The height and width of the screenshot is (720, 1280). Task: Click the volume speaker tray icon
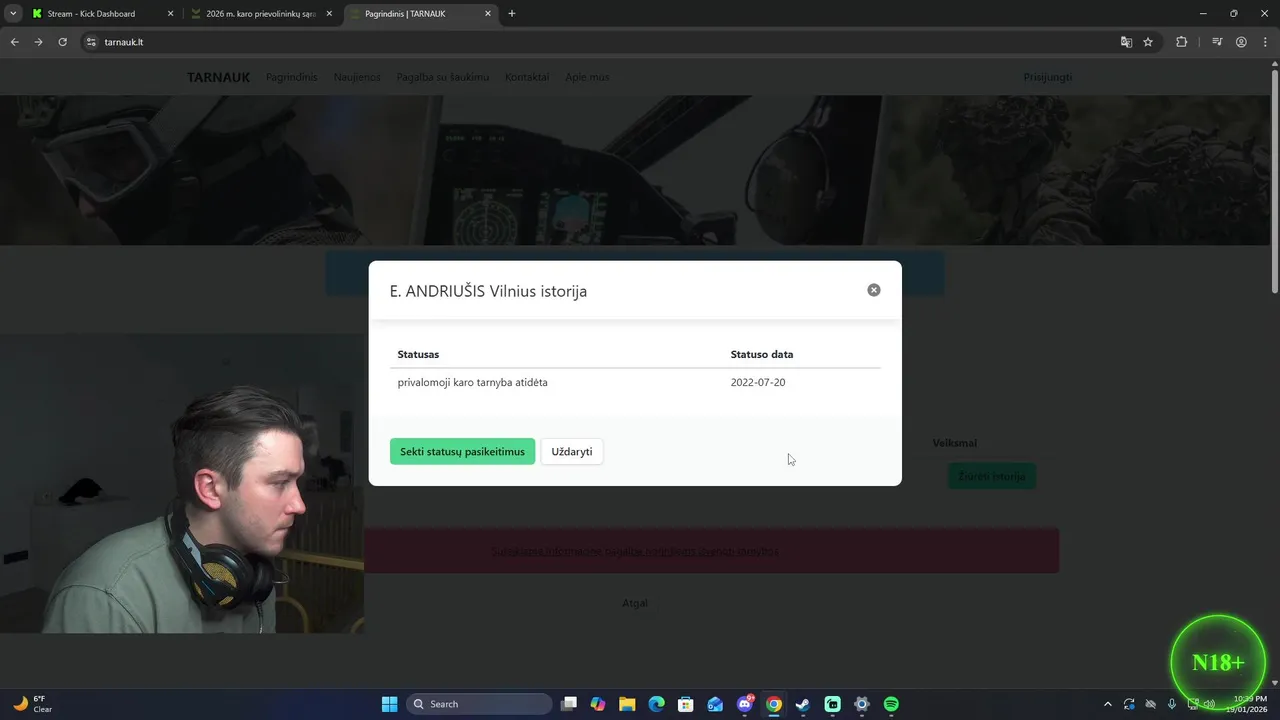coord(1211,704)
